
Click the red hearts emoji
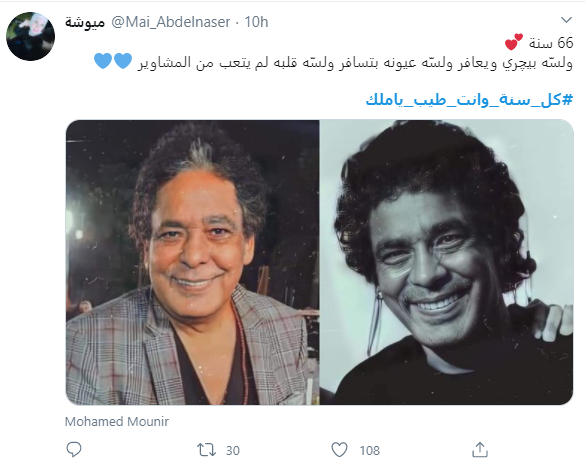[x=514, y=42]
